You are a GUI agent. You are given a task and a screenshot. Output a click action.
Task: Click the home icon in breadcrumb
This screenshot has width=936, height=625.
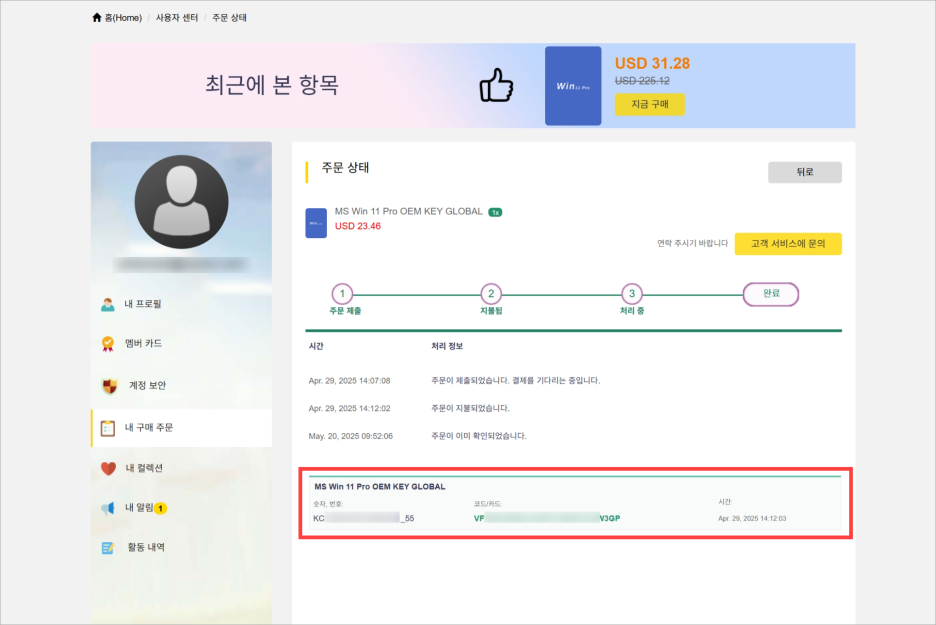97,18
